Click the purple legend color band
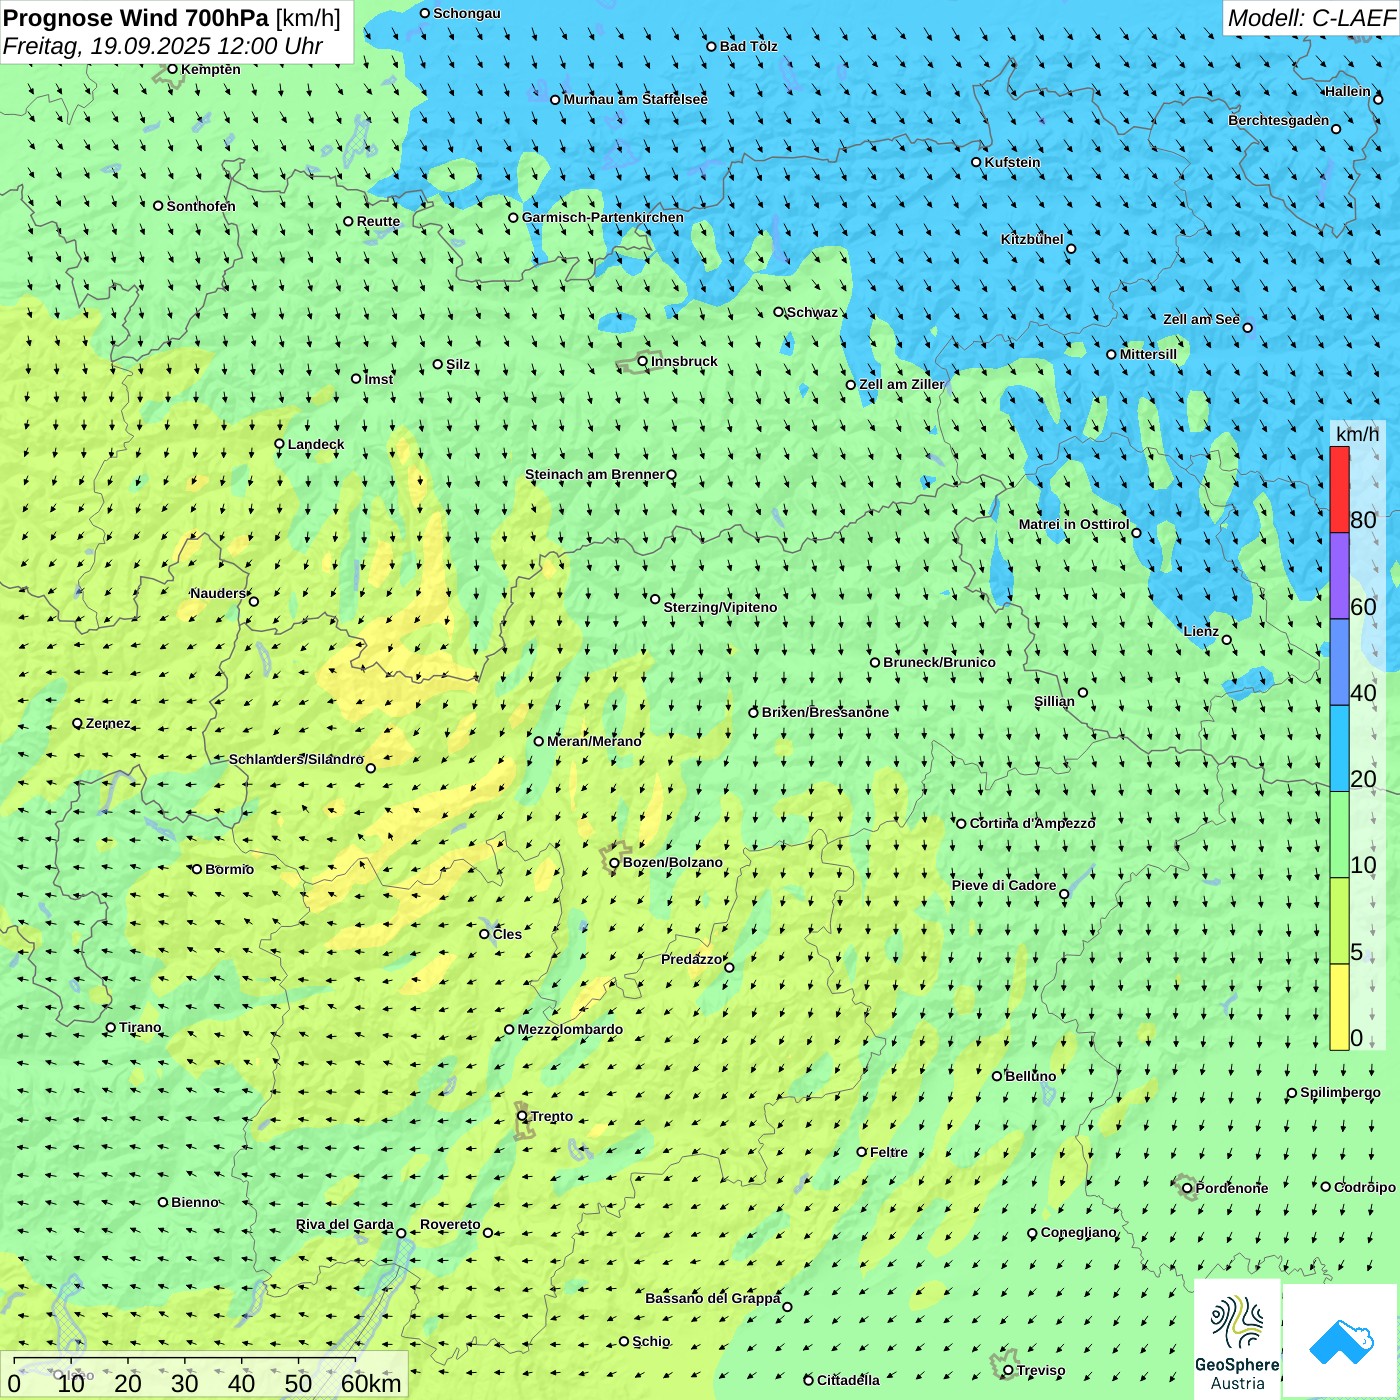Screen dimensions: 1400x1400 coord(1339,576)
